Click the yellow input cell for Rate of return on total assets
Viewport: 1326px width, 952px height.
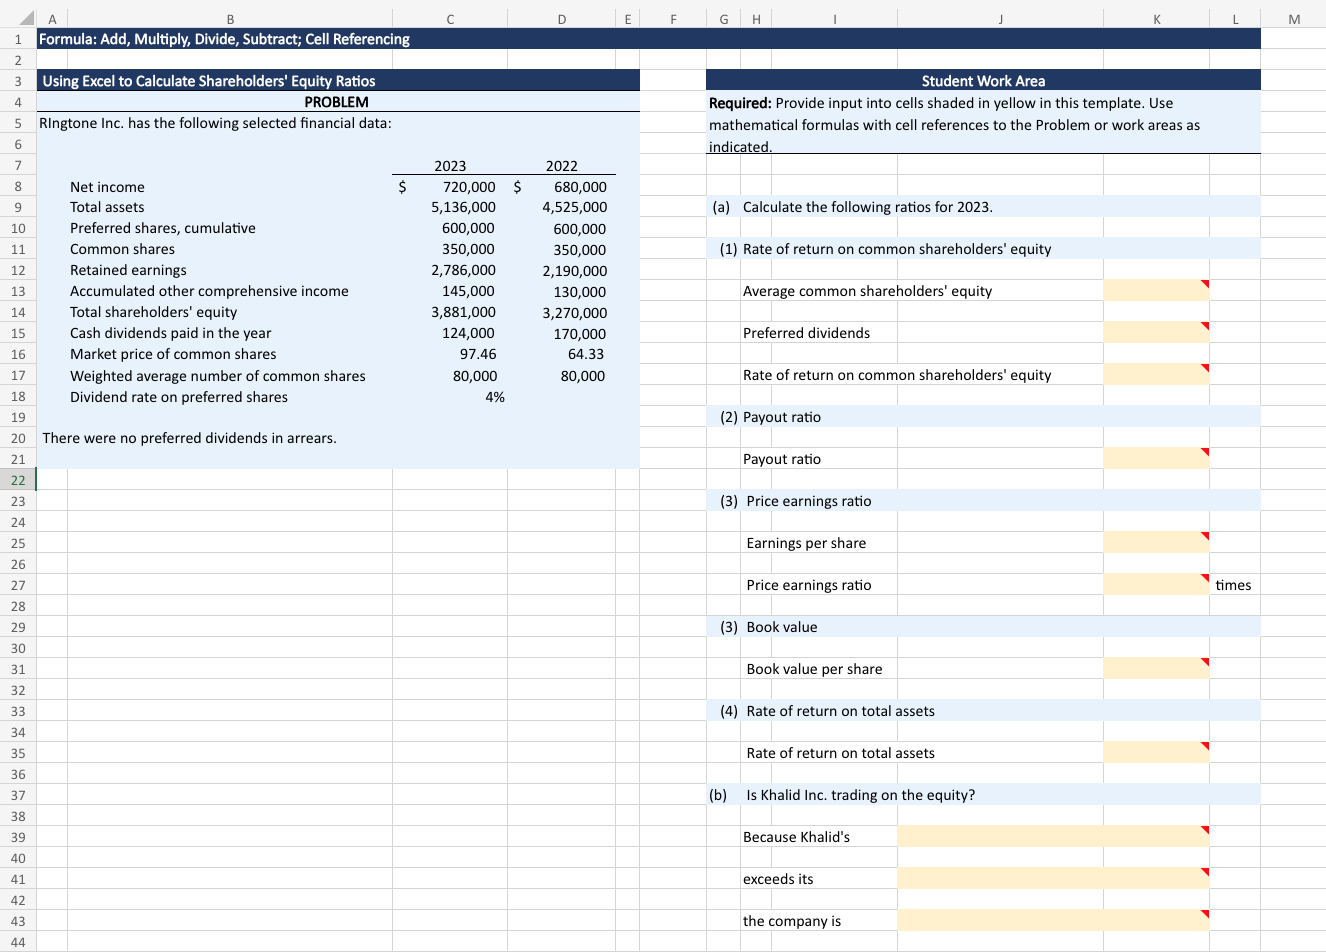tap(1156, 753)
